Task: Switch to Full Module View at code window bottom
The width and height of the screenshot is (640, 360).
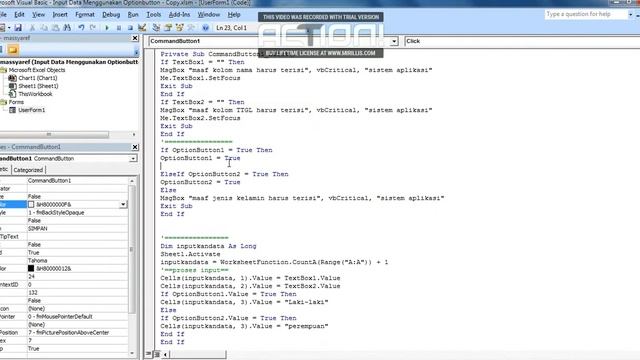Action: [157, 354]
